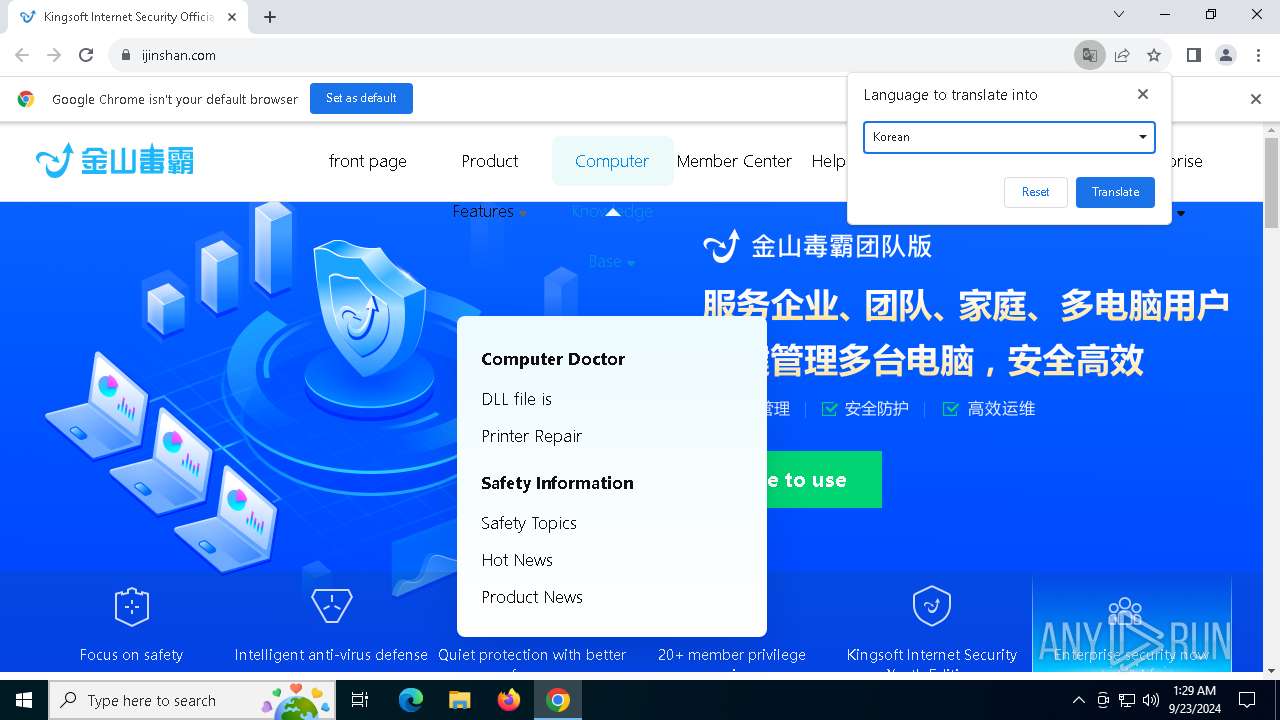Open the Chrome profile avatar menu
This screenshot has width=1280, height=720.
point(1225,55)
